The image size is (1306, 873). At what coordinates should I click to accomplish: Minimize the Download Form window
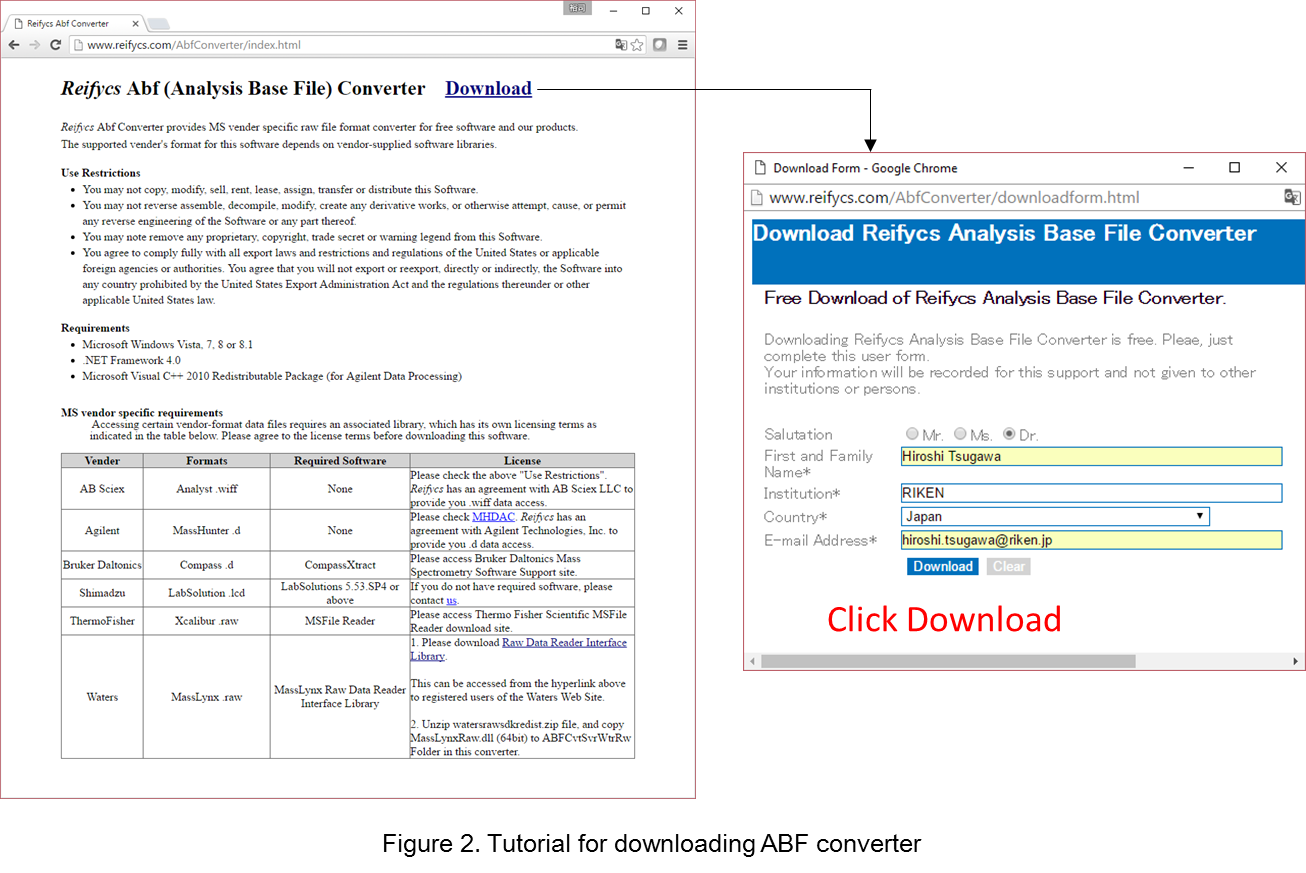coord(1189,168)
